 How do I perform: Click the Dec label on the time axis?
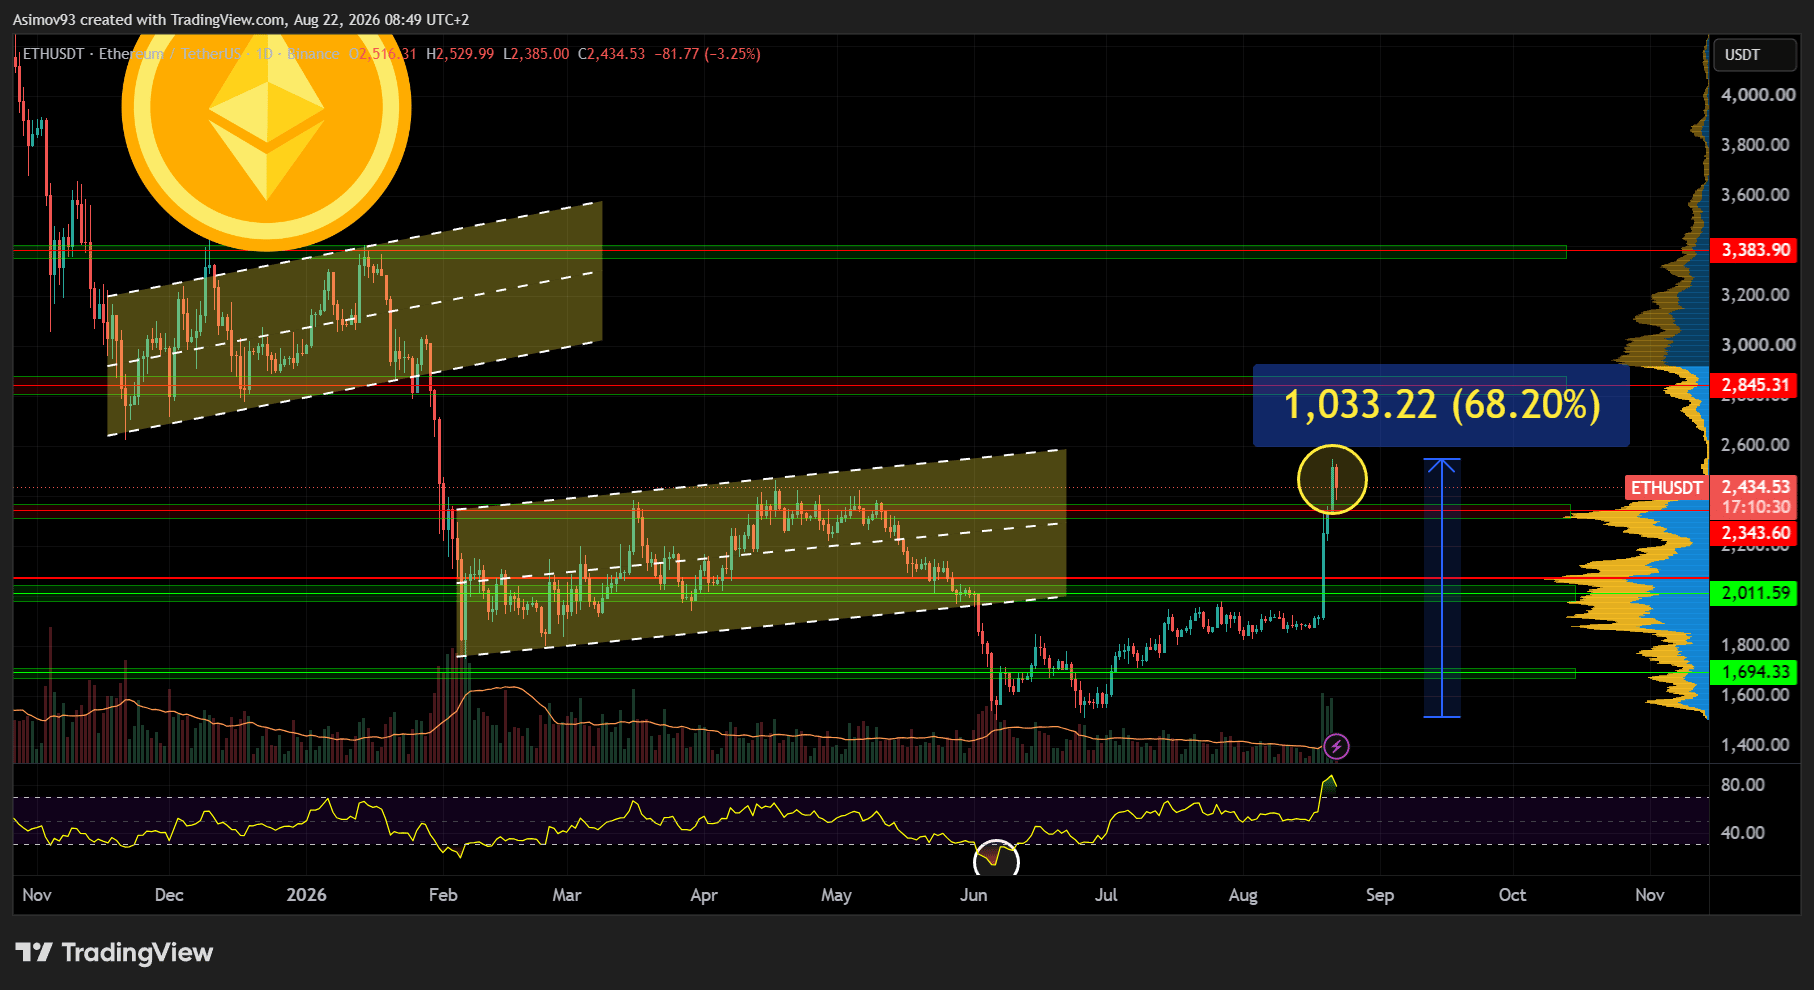(x=169, y=895)
